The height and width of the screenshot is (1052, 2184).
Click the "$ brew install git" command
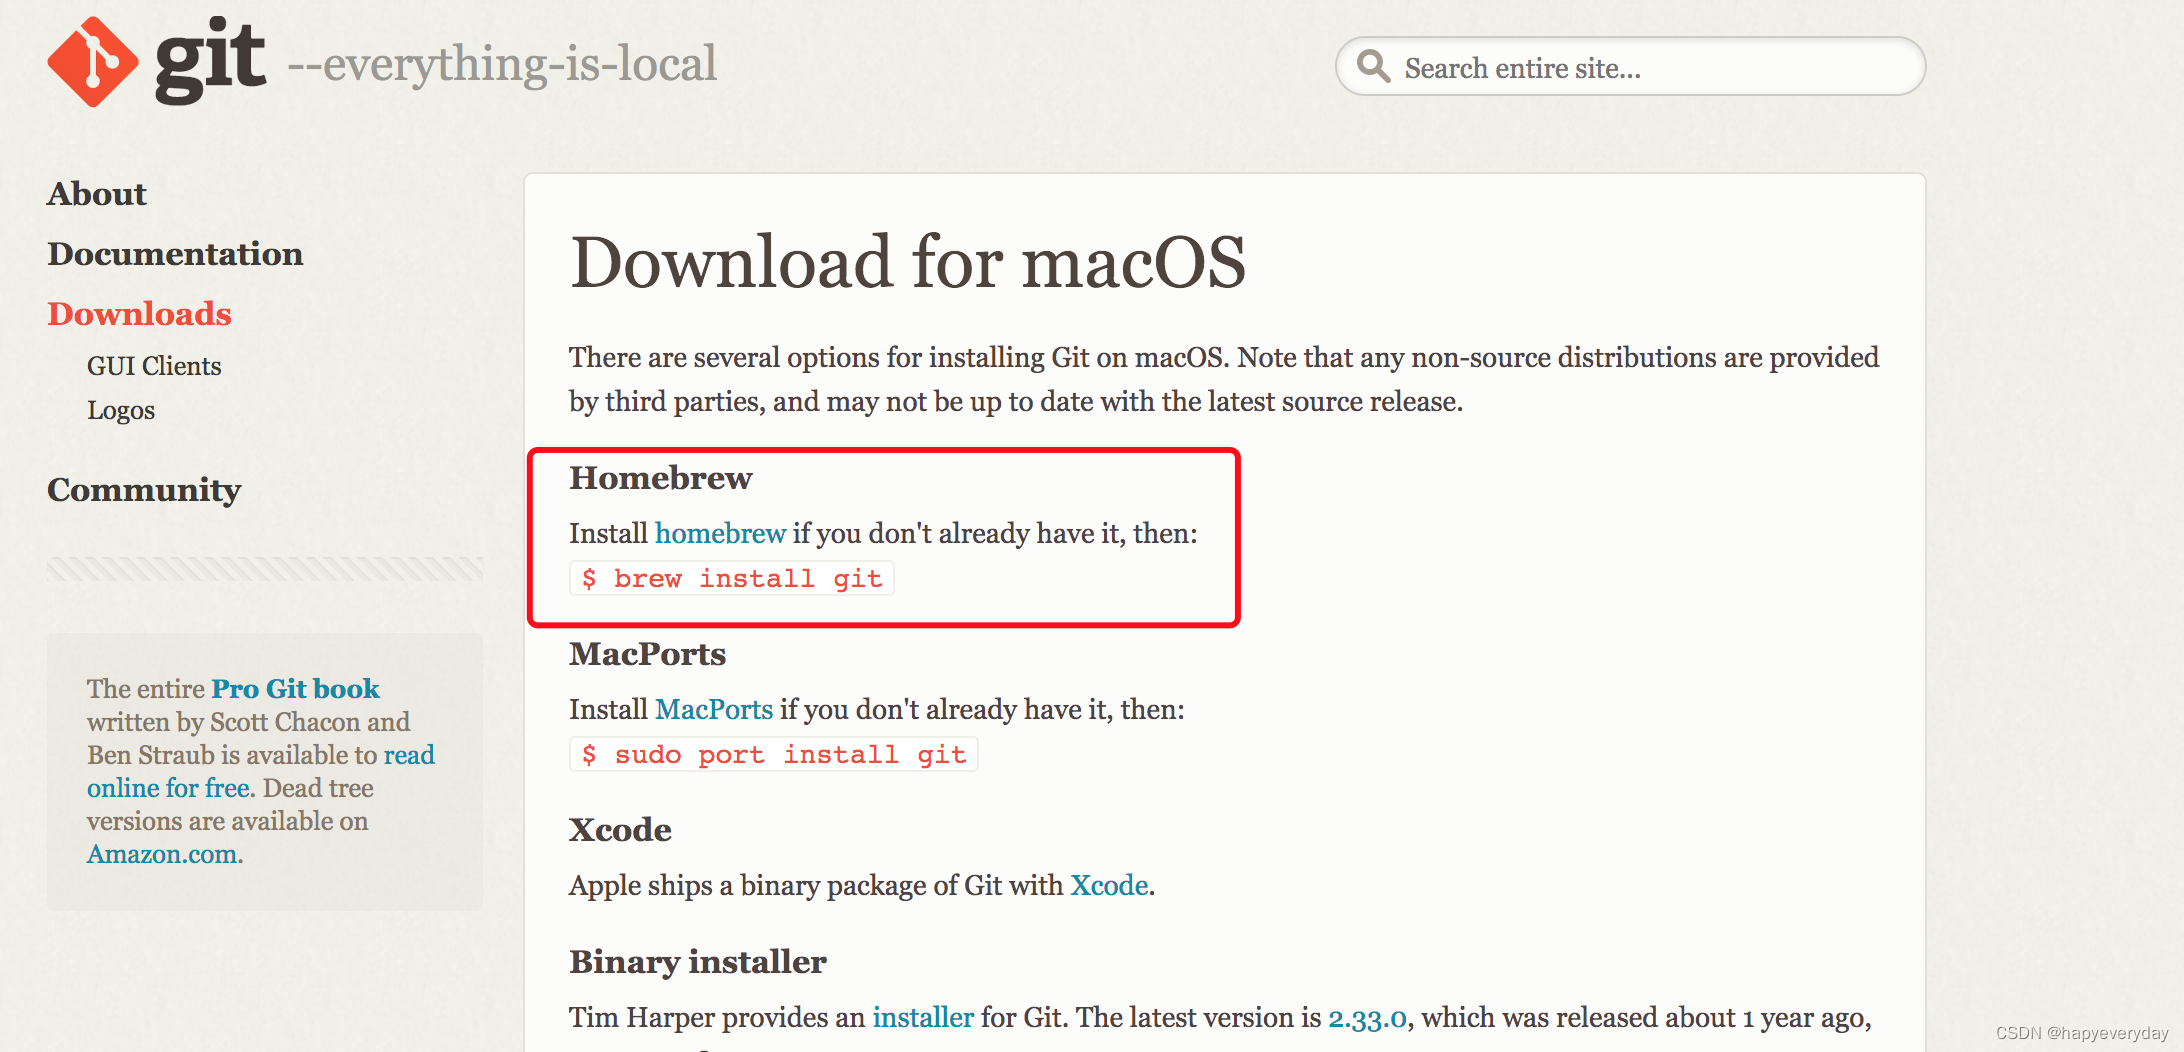tap(732, 578)
